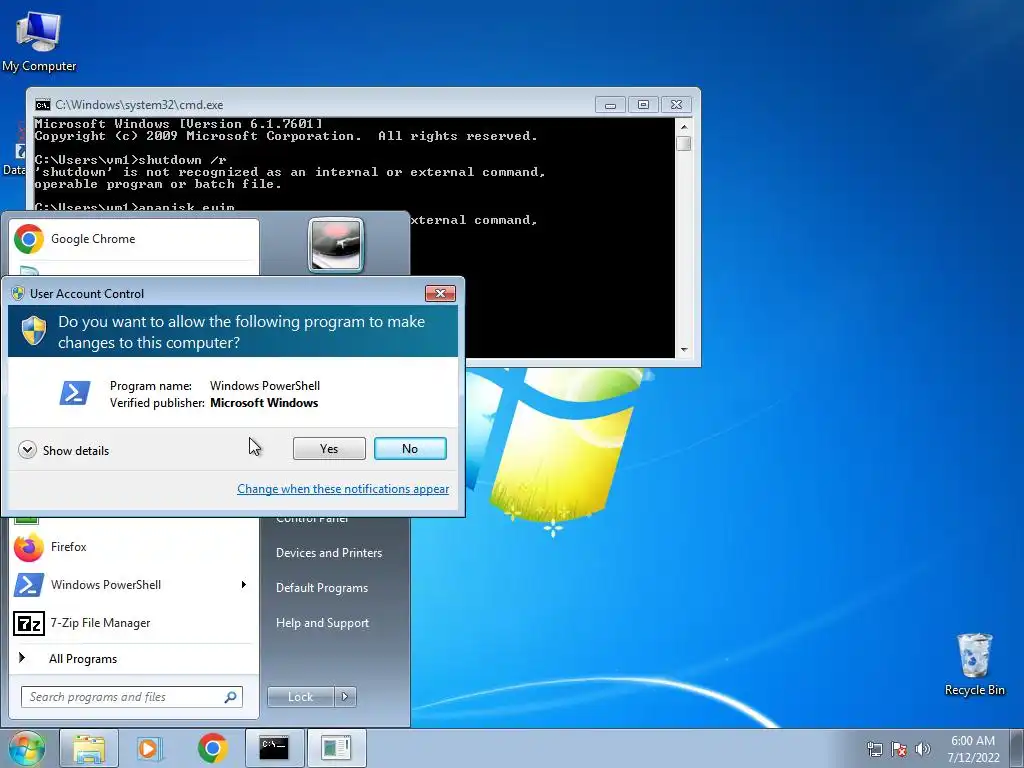This screenshot has height=768, width=1024.
Task: Click the Start orb on taskbar
Action: [25, 748]
